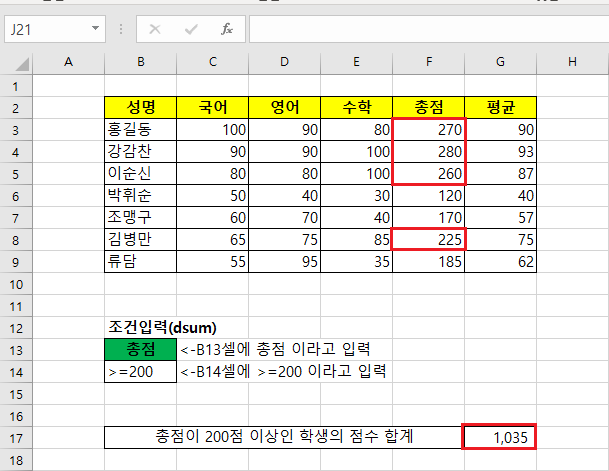Click 류담's English score 95

284,261
